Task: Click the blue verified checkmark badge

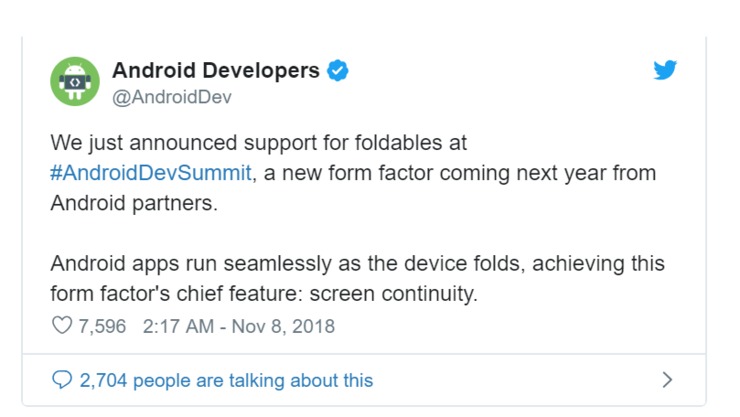Action: click(x=338, y=71)
